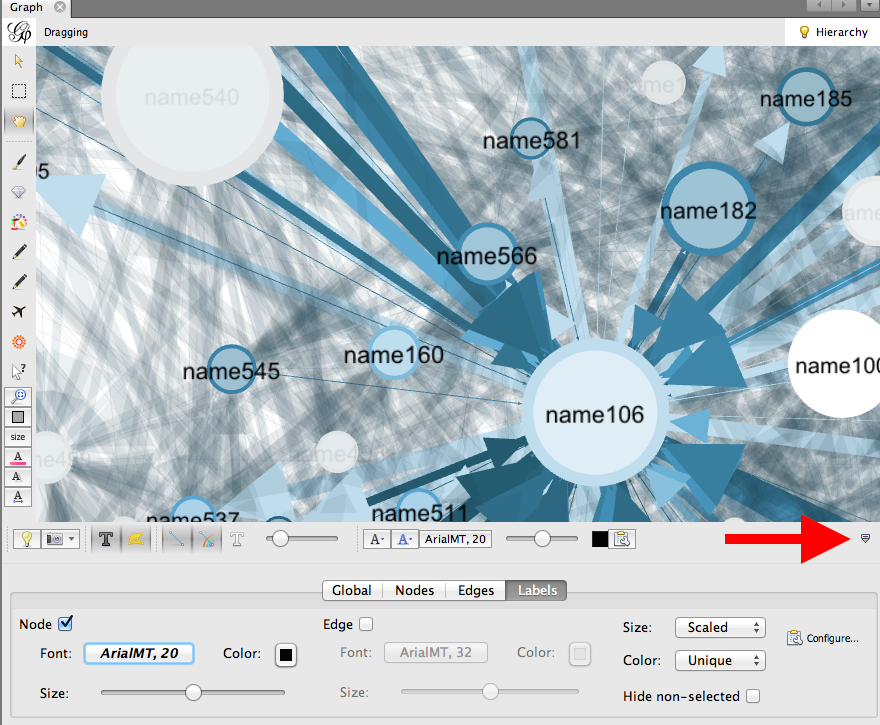Image resolution: width=880 pixels, height=725 pixels.
Task: Click the Configure... button
Action: tap(823, 638)
